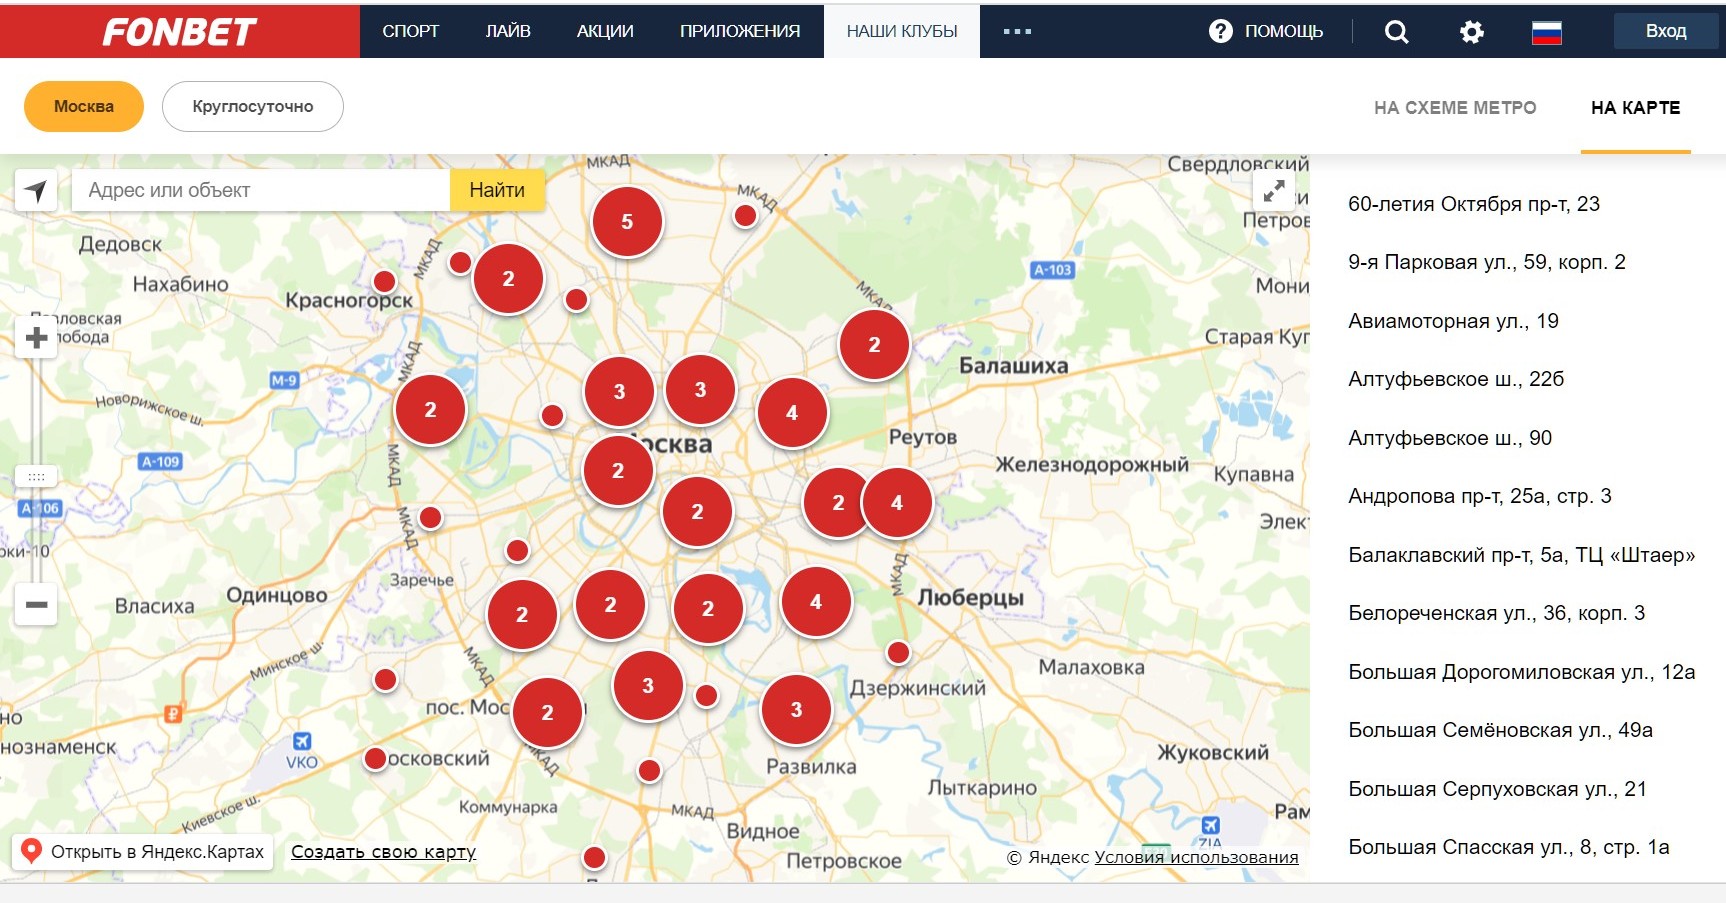Click the yellow Найти button

[x=497, y=190]
